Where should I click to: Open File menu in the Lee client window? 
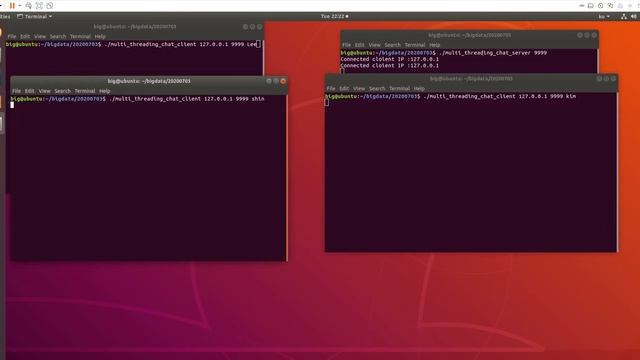click(x=12, y=36)
